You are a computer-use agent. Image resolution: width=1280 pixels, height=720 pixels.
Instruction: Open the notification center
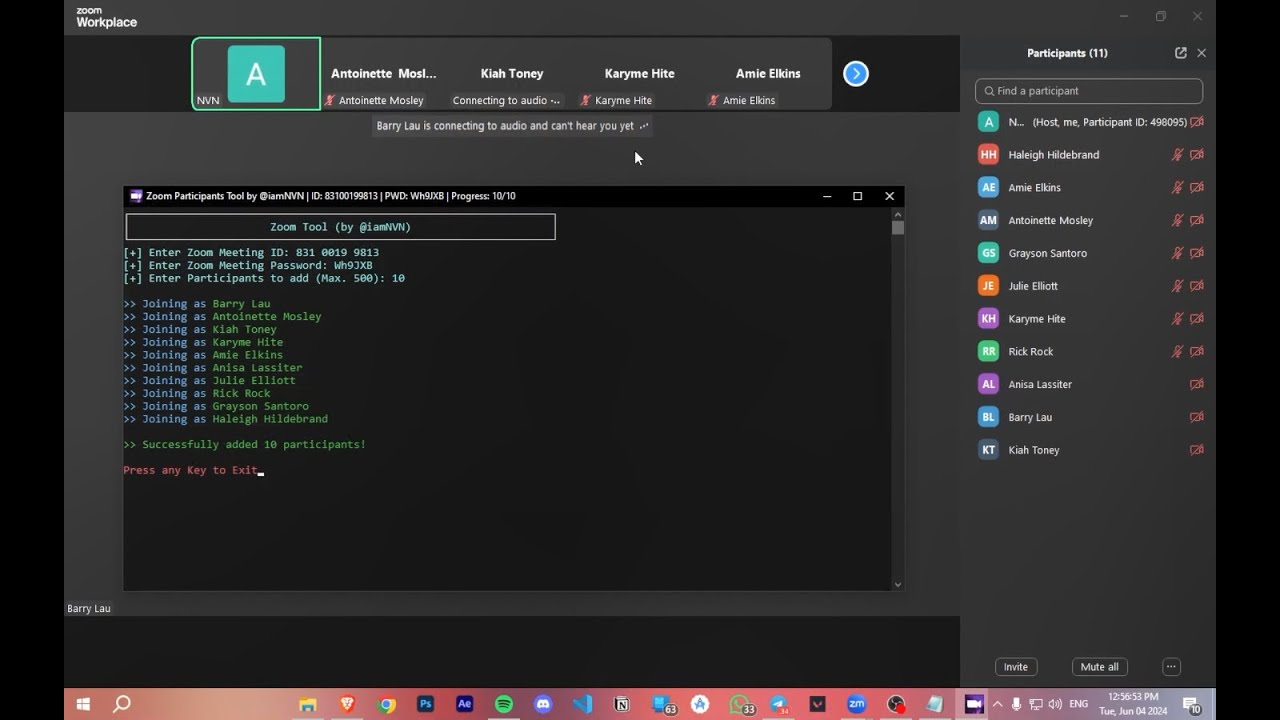1192,705
